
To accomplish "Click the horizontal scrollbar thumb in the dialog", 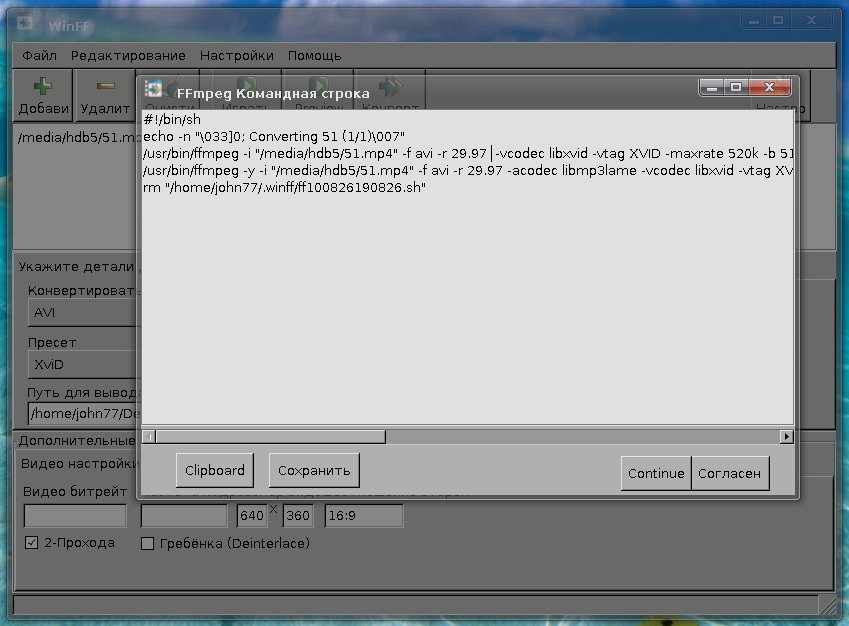I will pos(271,436).
